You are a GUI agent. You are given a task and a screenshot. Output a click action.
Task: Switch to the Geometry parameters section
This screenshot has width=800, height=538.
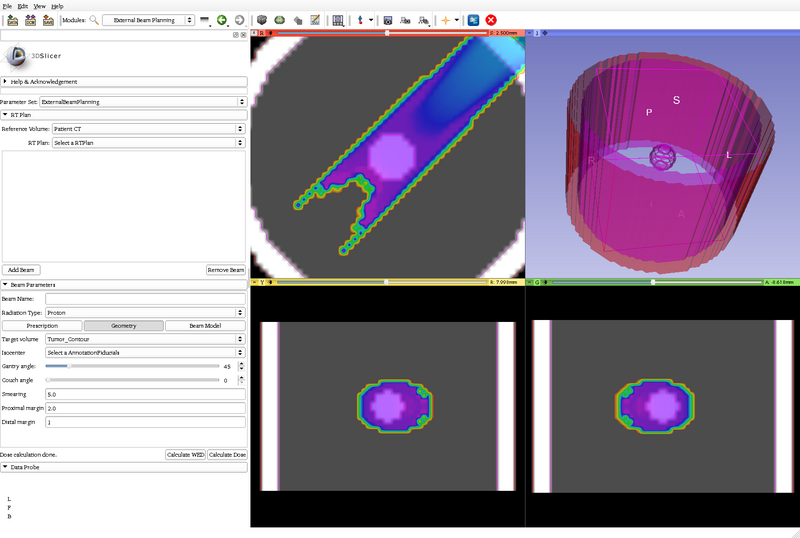point(124,326)
